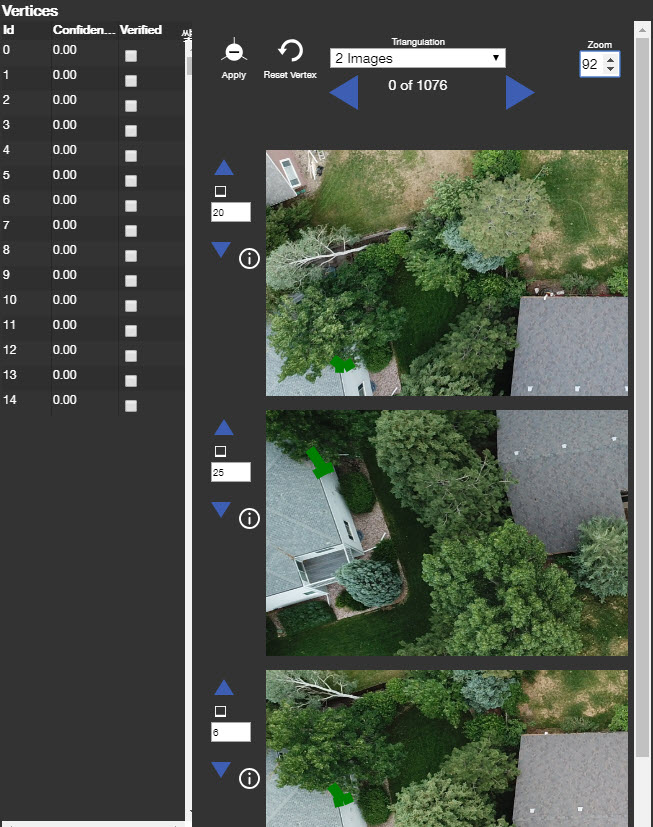Go to previous vertex with left arrow

click(x=344, y=92)
